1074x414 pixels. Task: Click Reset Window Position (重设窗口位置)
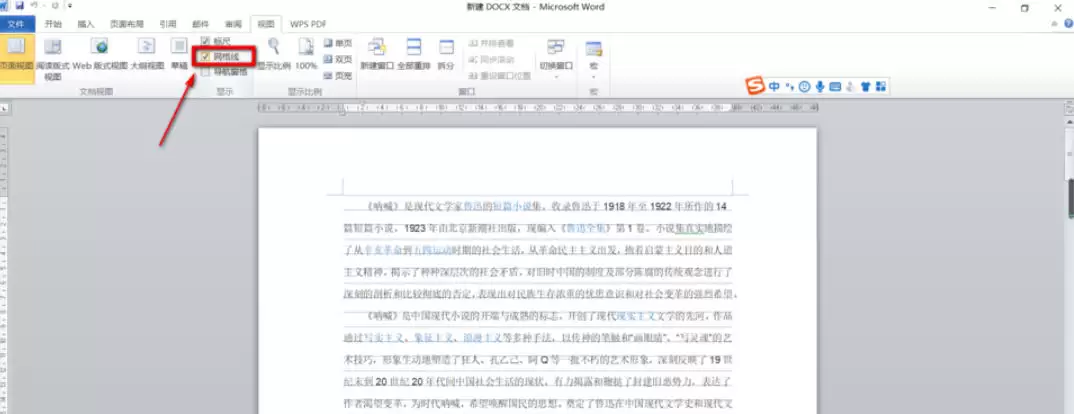point(499,75)
